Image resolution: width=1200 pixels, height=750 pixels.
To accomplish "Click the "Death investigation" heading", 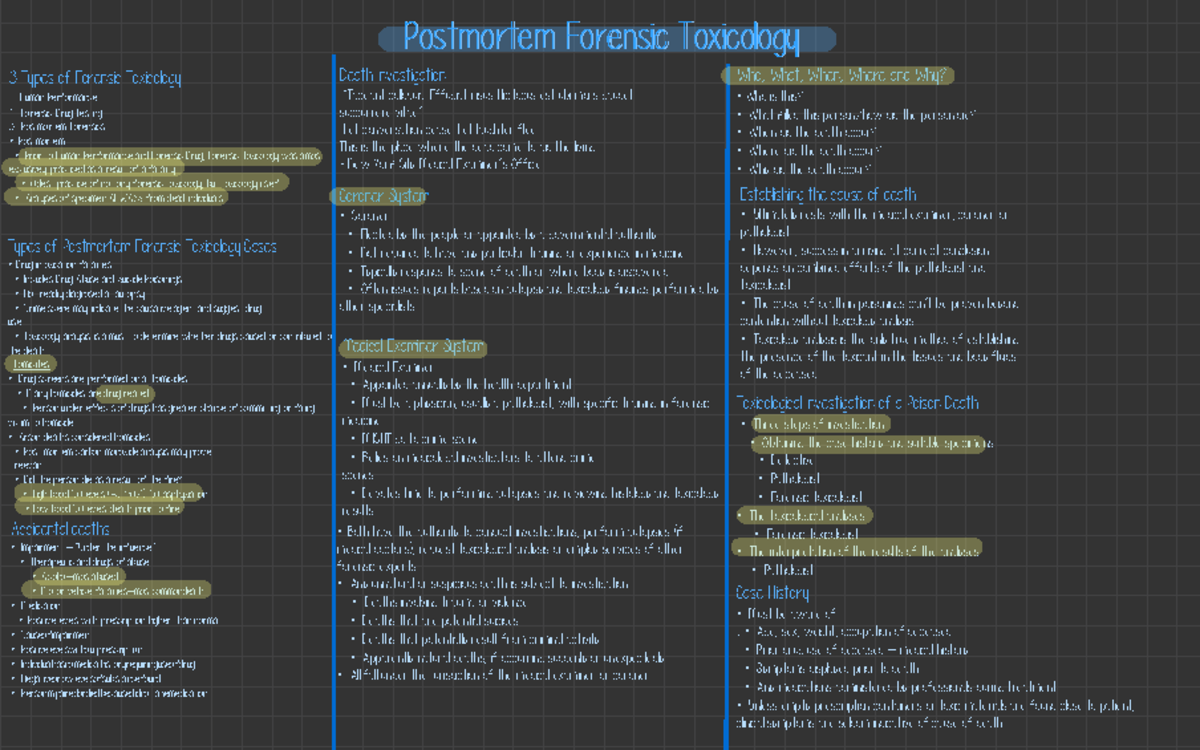I will pyautogui.click(x=392, y=75).
